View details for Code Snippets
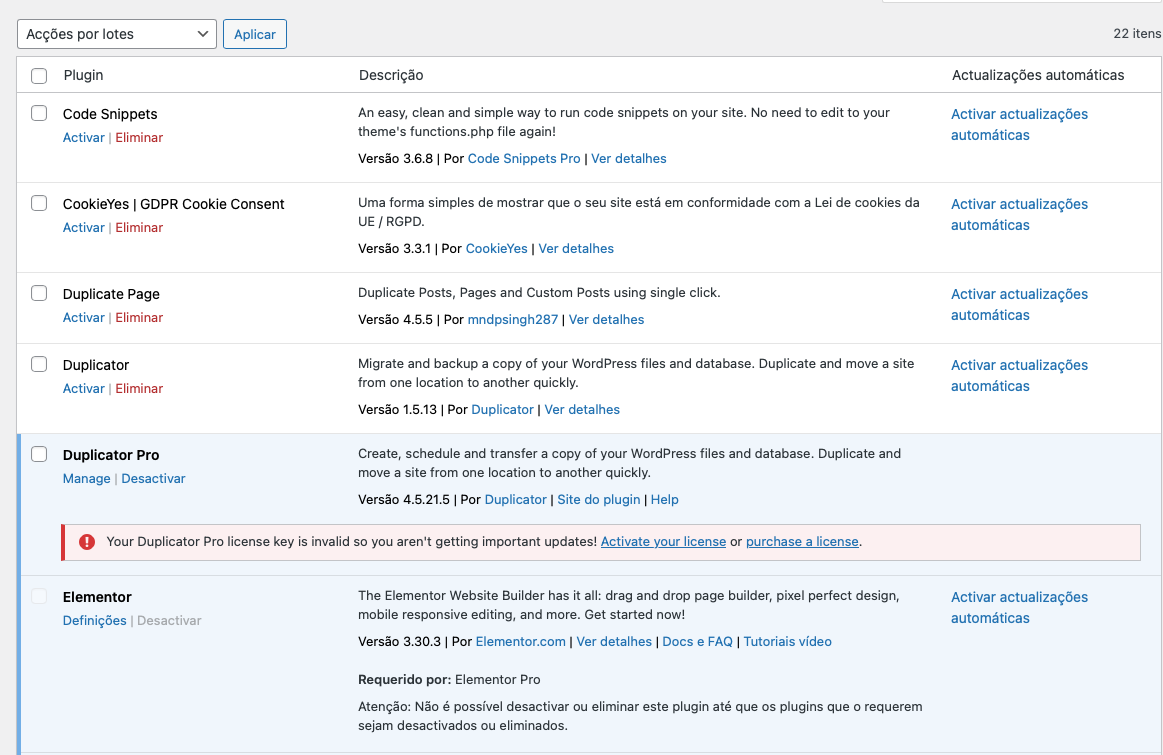The height and width of the screenshot is (755, 1163). click(x=629, y=159)
